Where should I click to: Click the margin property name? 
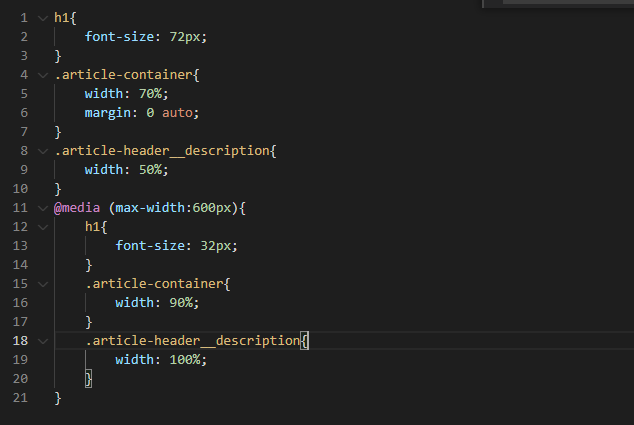tap(108, 113)
